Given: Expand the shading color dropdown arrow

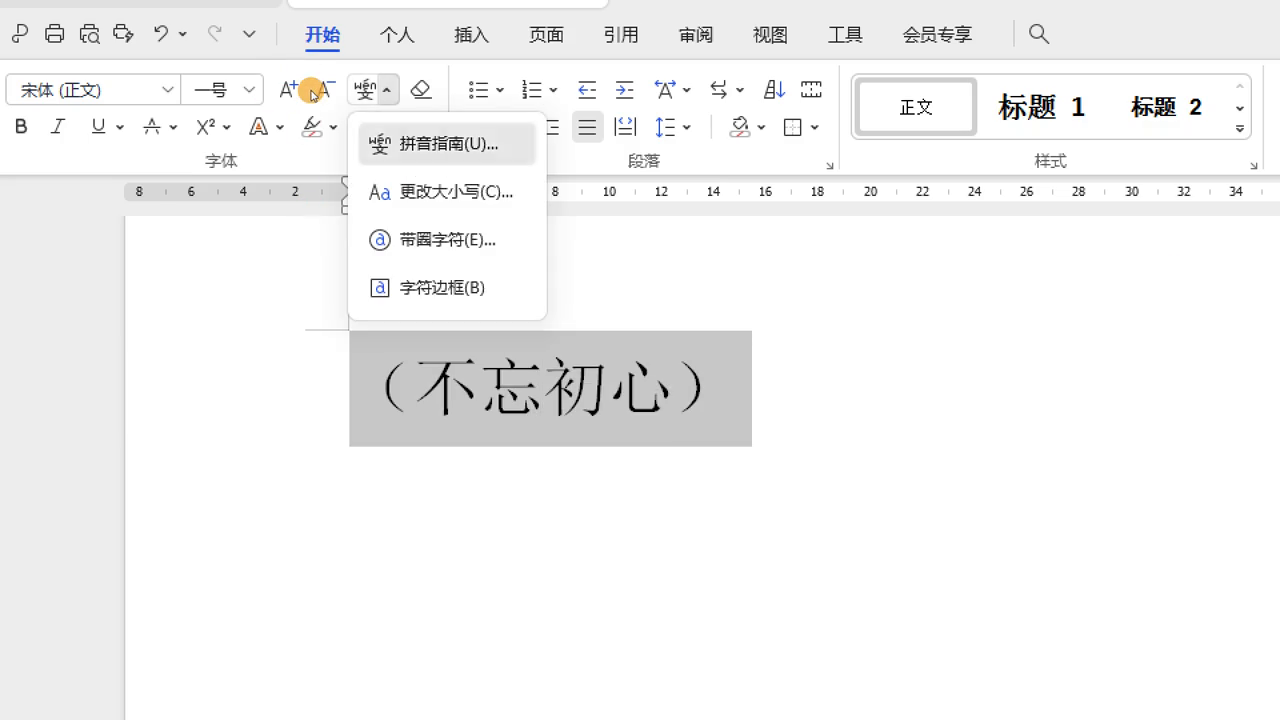Looking at the screenshot, I should 762,128.
